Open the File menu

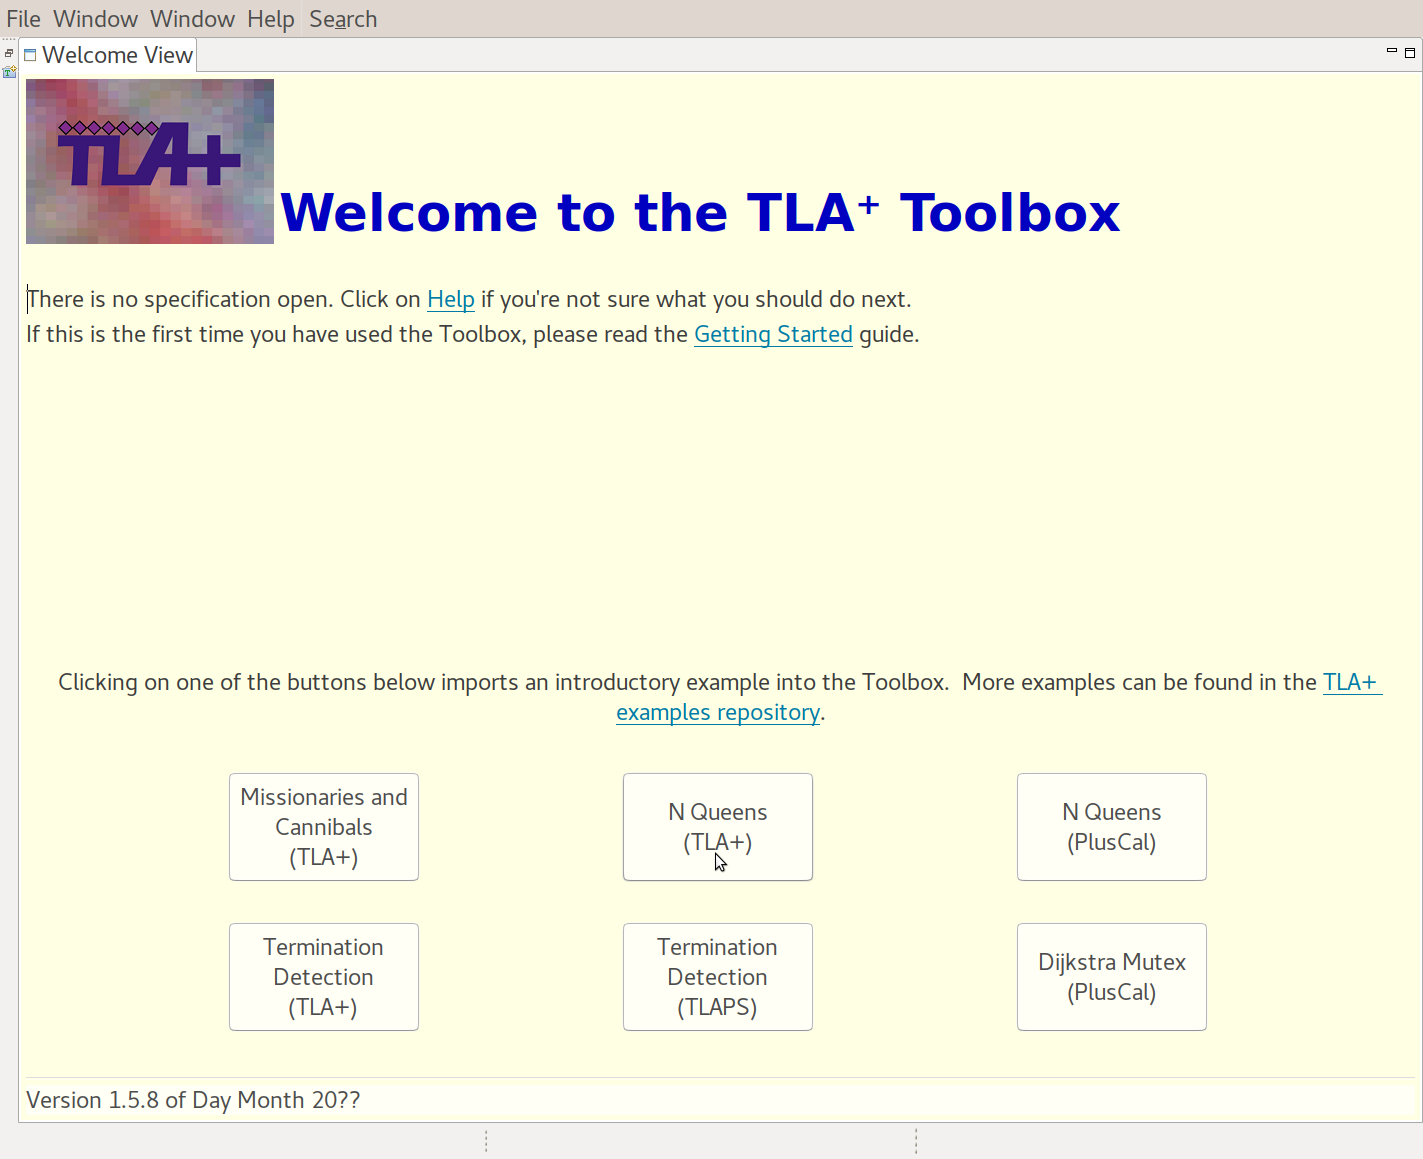[22, 18]
